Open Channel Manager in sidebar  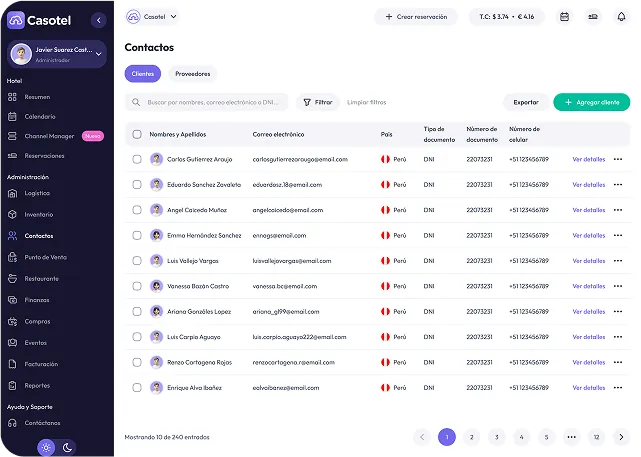(48, 136)
